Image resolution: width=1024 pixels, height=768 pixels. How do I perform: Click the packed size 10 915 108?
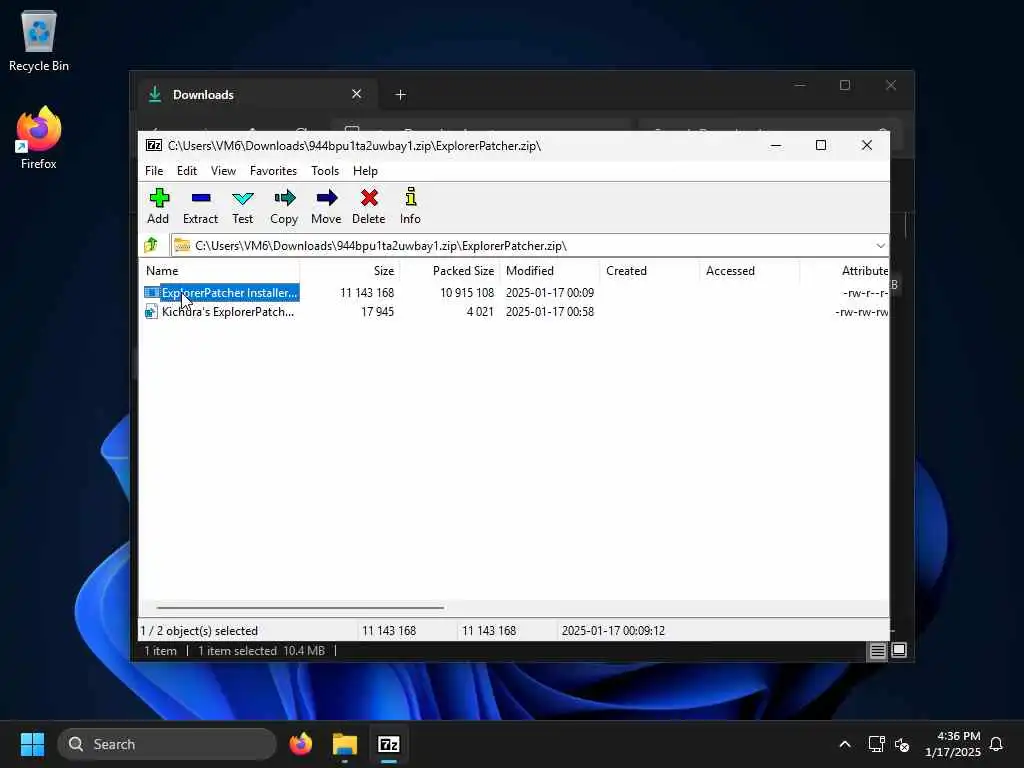click(x=467, y=293)
